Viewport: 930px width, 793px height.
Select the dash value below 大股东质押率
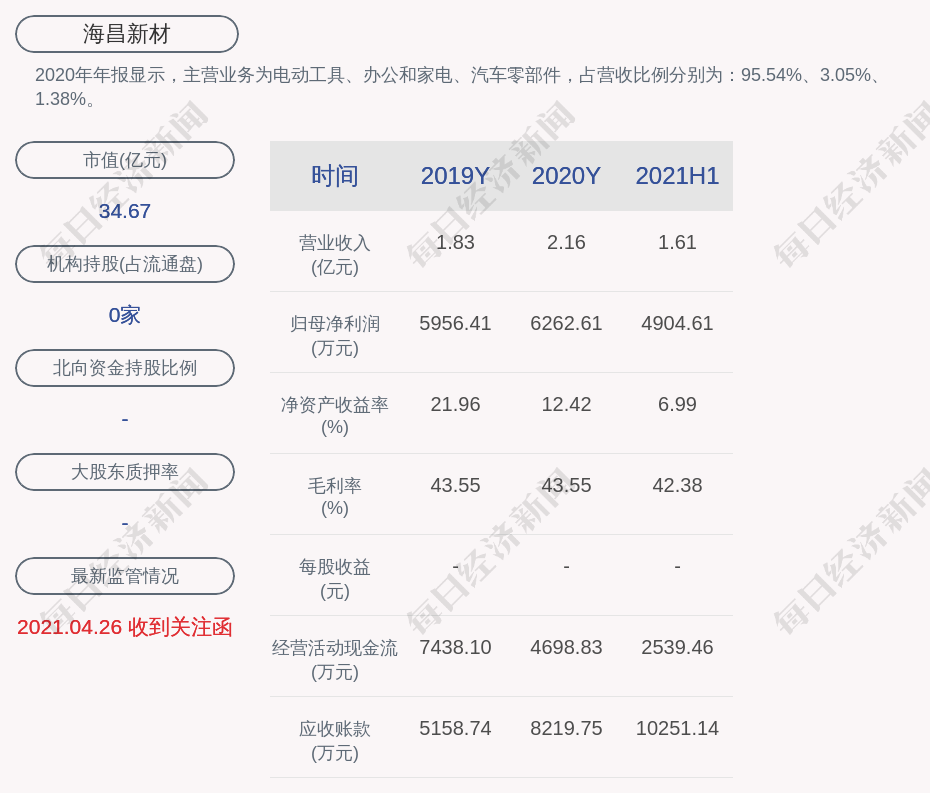125,524
